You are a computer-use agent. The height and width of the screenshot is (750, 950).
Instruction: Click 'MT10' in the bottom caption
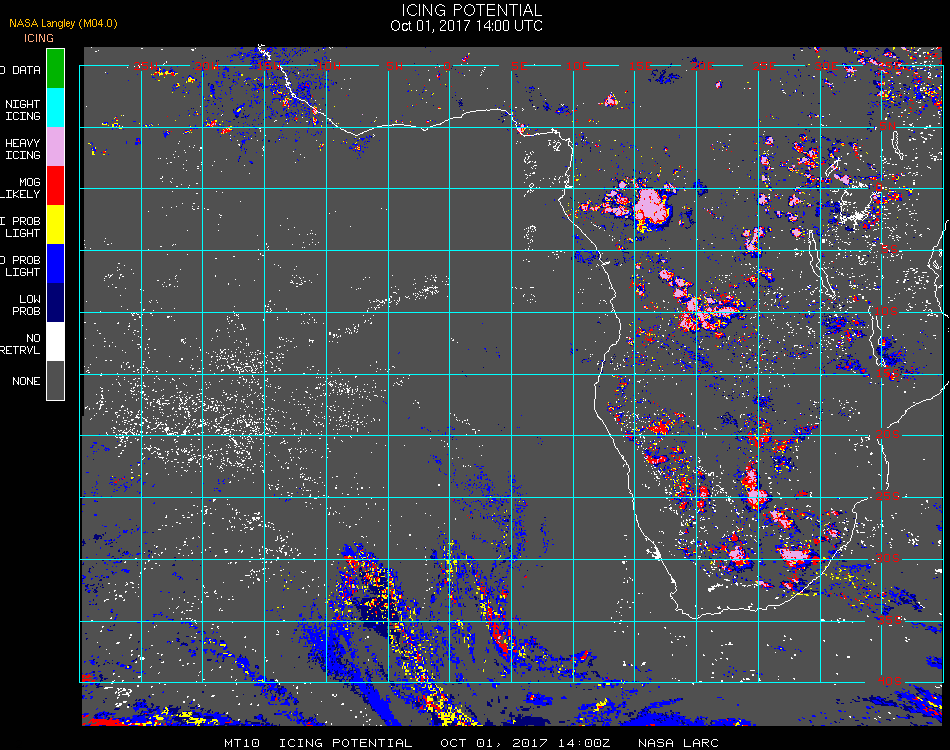(x=242, y=743)
